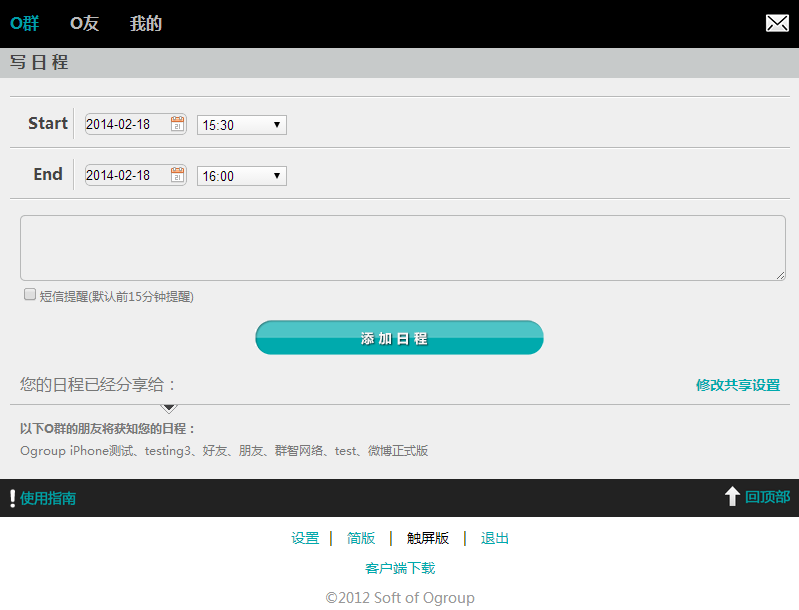This screenshot has height=610, width=799.
Task: Switch to the O群 tab
Action: (25, 23)
